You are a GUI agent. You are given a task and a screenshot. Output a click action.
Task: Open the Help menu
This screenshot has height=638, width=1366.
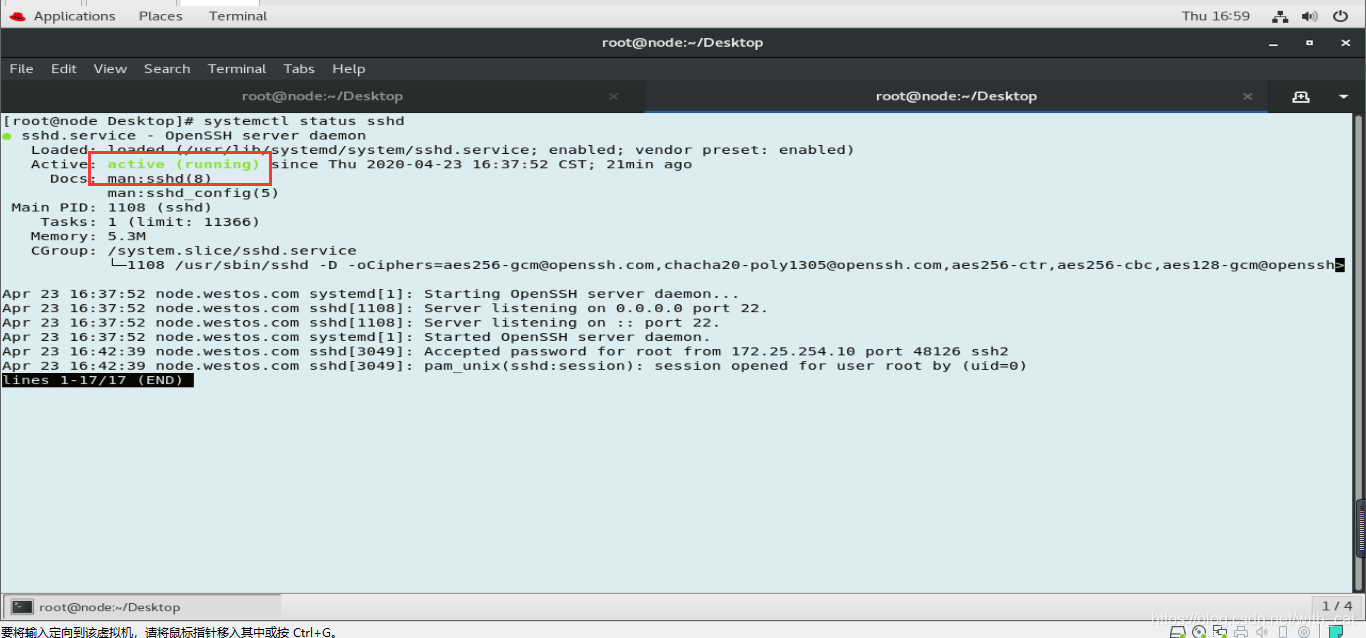pos(349,69)
